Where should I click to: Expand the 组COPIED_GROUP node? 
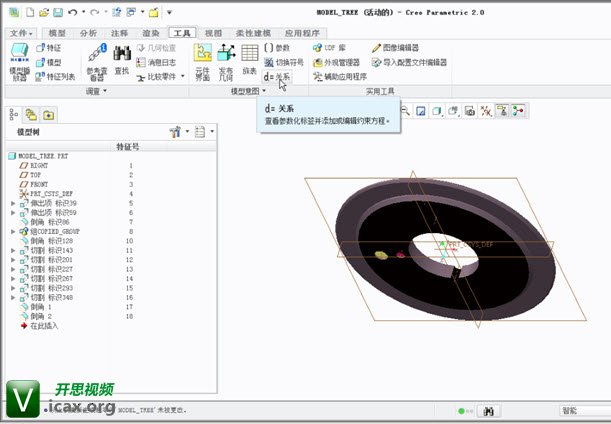13,231
